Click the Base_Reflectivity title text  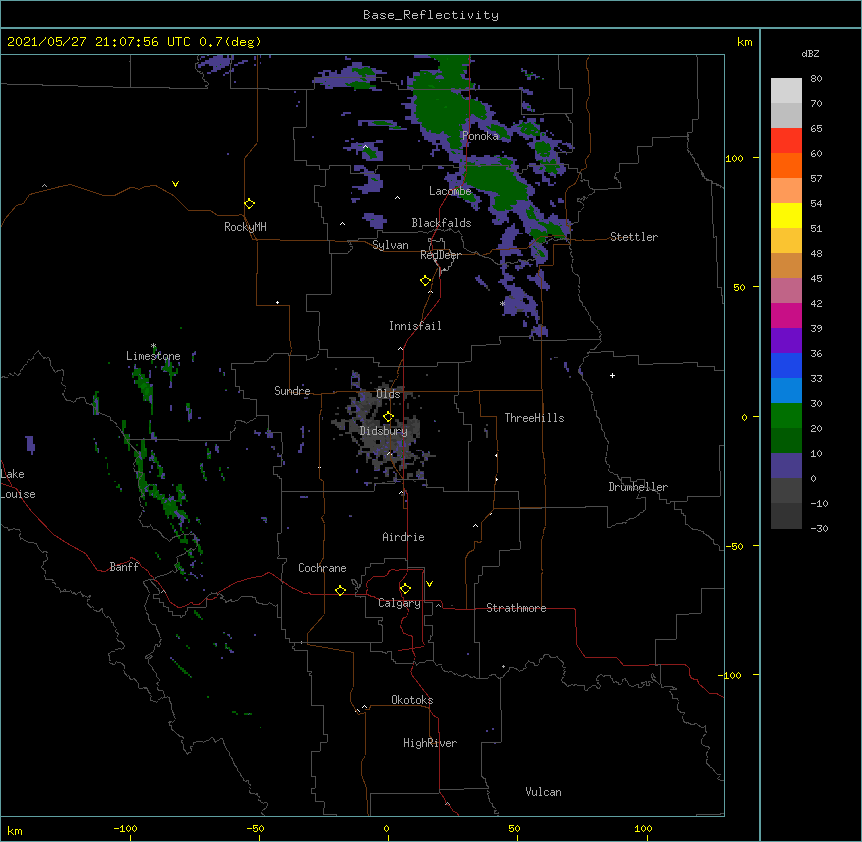431,15
